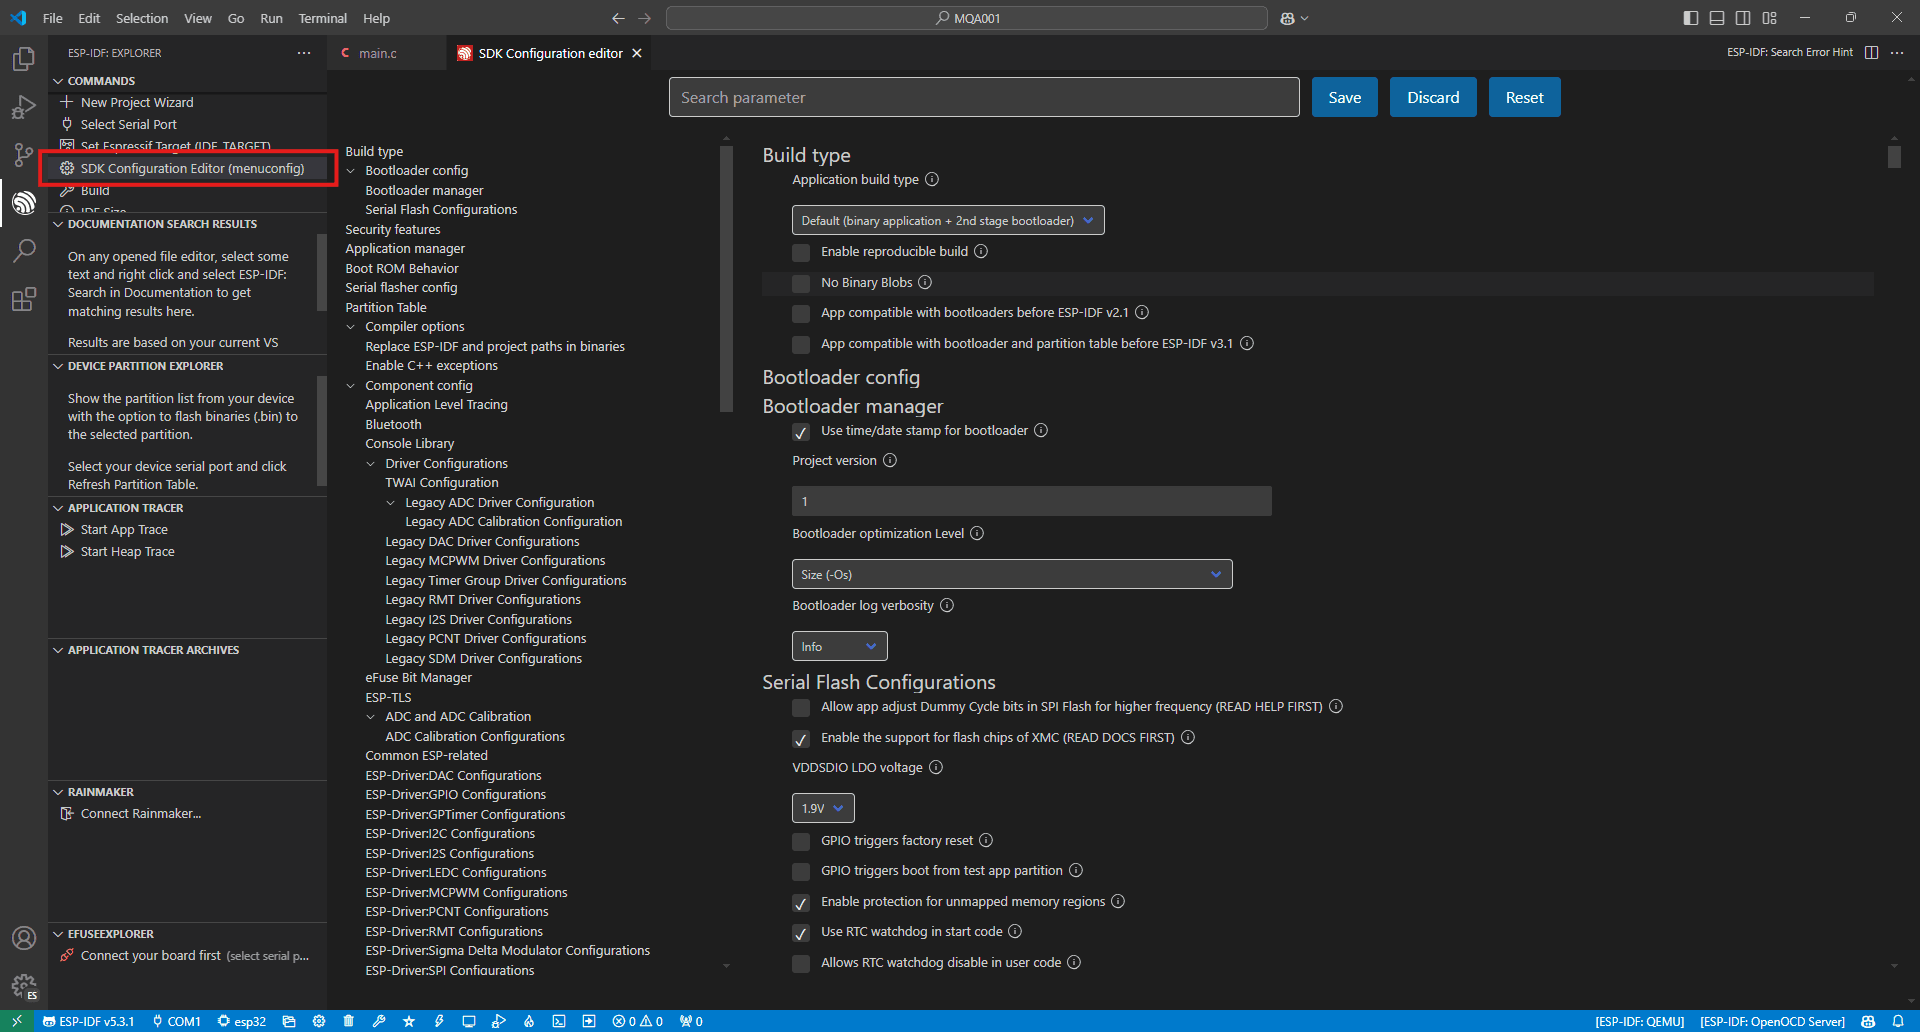Check Allows RTC watchdog disable in user code
Screen dimensions: 1920x1032
(x=801, y=964)
